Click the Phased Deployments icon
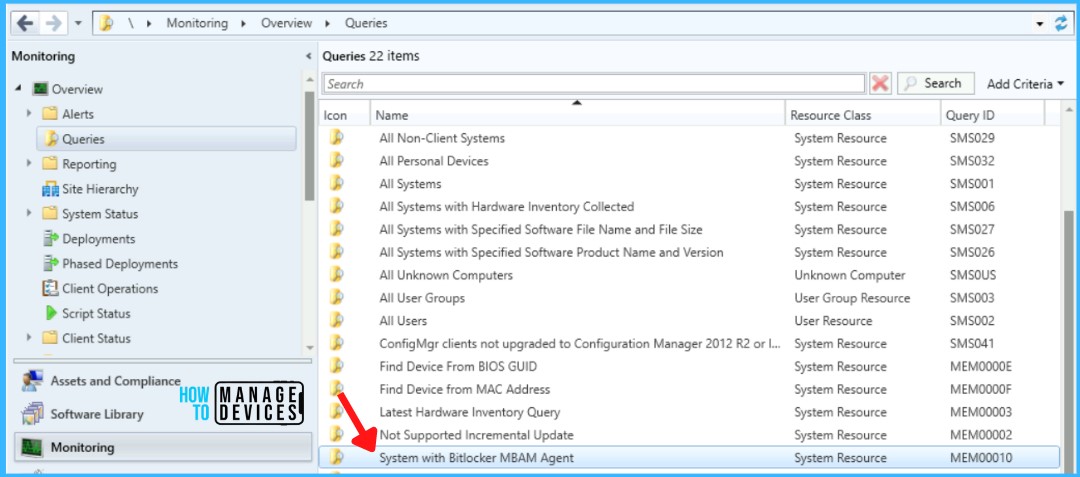Screen dimensions: 1080x477 [50, 264]
